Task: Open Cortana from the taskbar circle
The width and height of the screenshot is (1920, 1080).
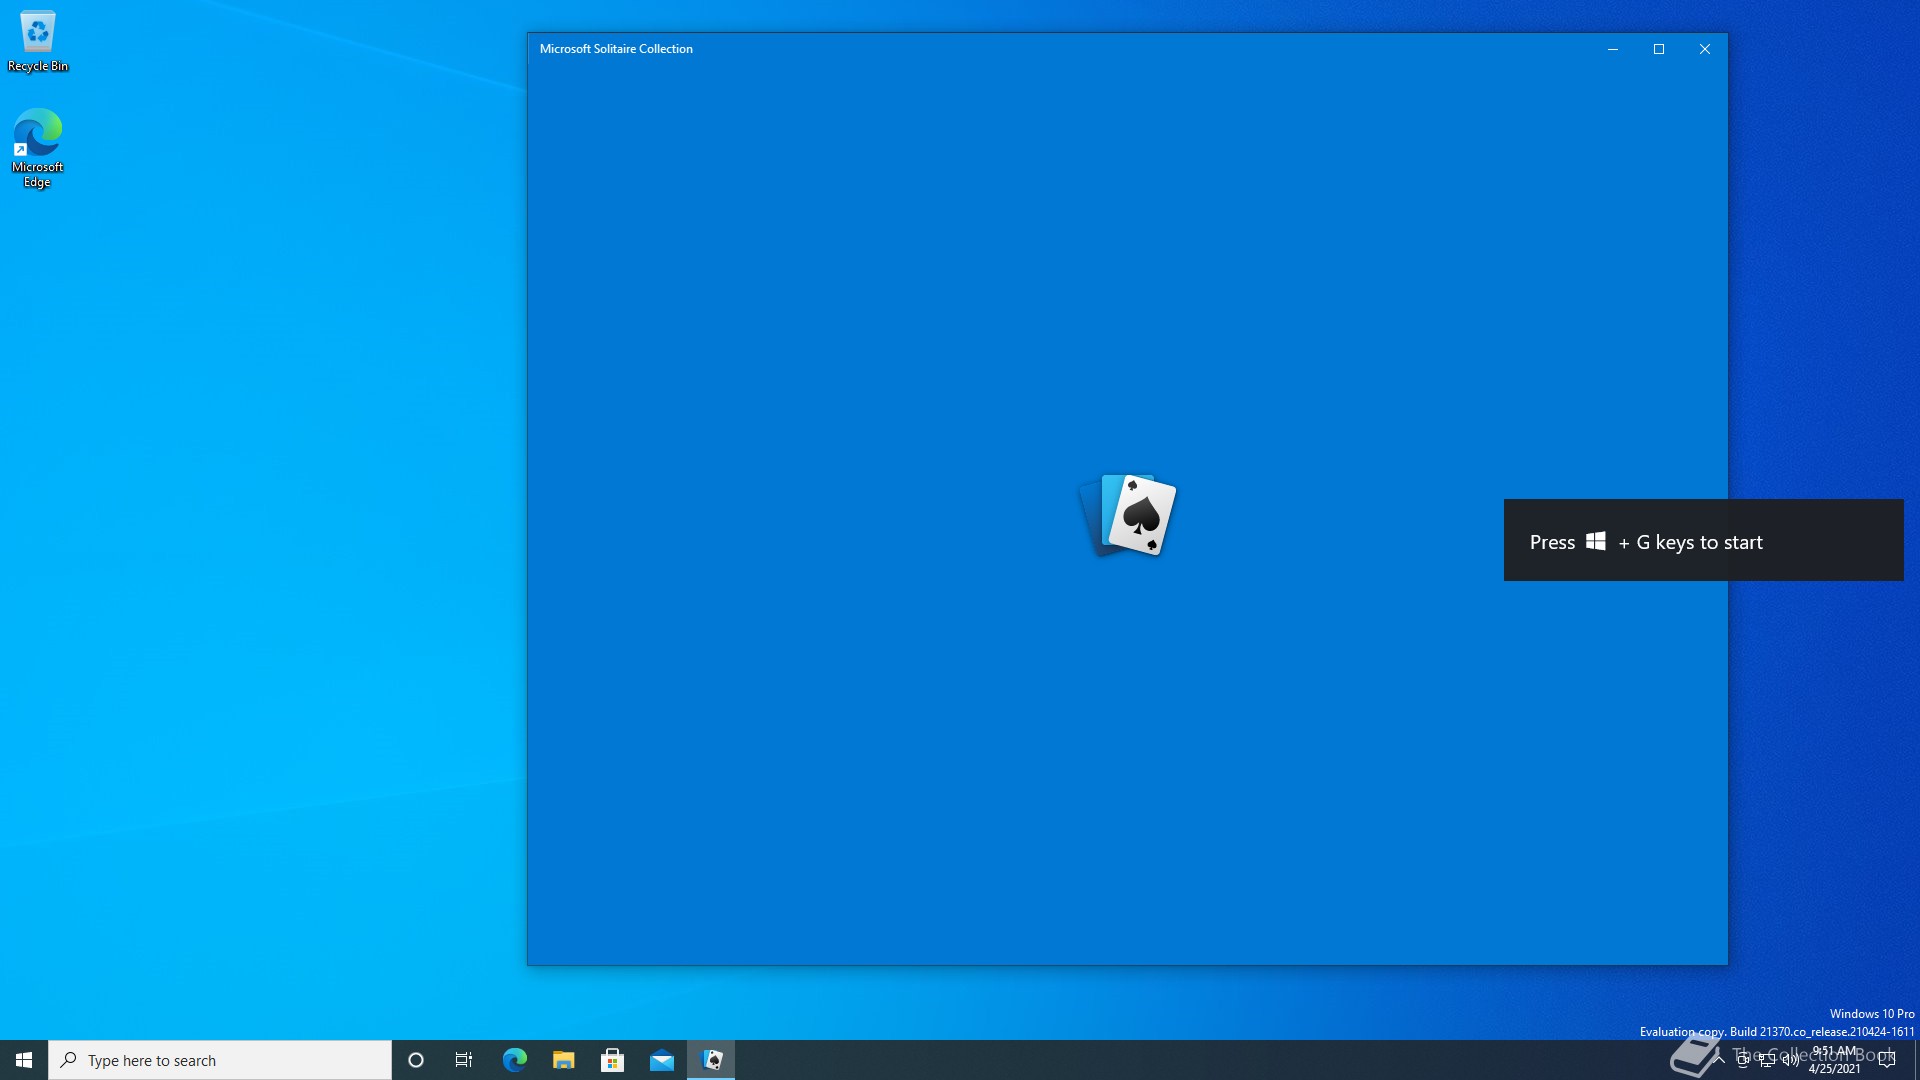Action: point(416,1060)
